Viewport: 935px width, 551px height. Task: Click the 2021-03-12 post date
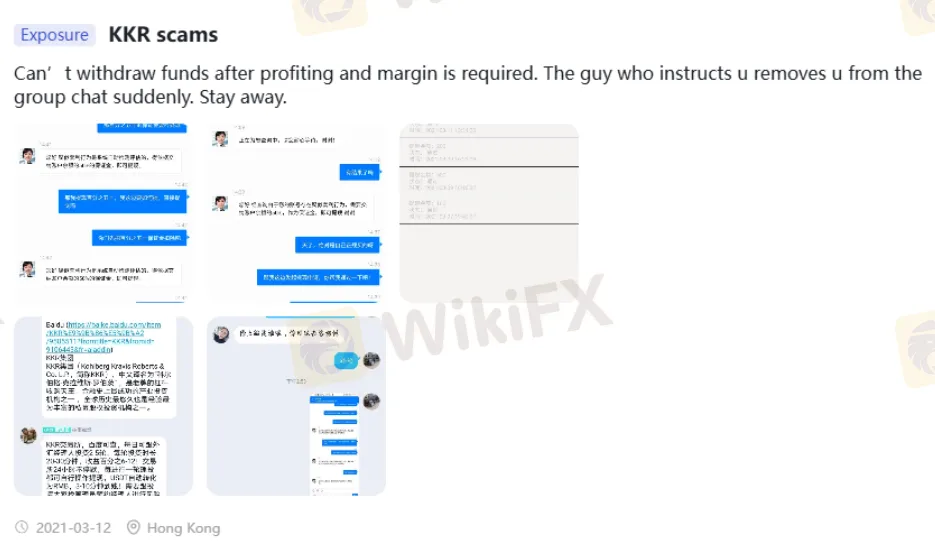pyautogui.click(x=73, y=528)
